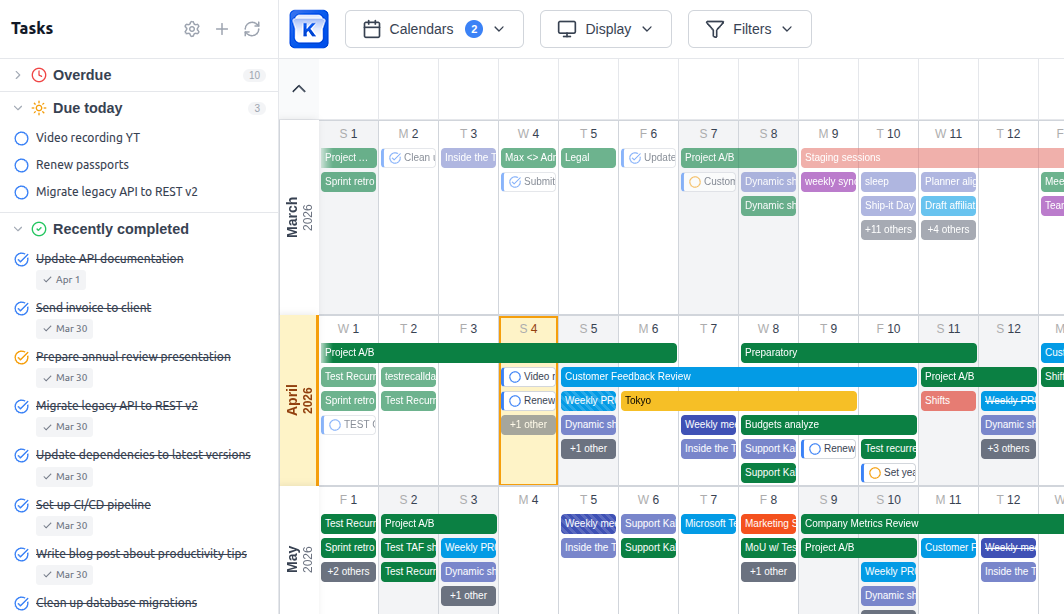
Task: Click the calendar icon in Calendars button
Action: pos(372,29)
